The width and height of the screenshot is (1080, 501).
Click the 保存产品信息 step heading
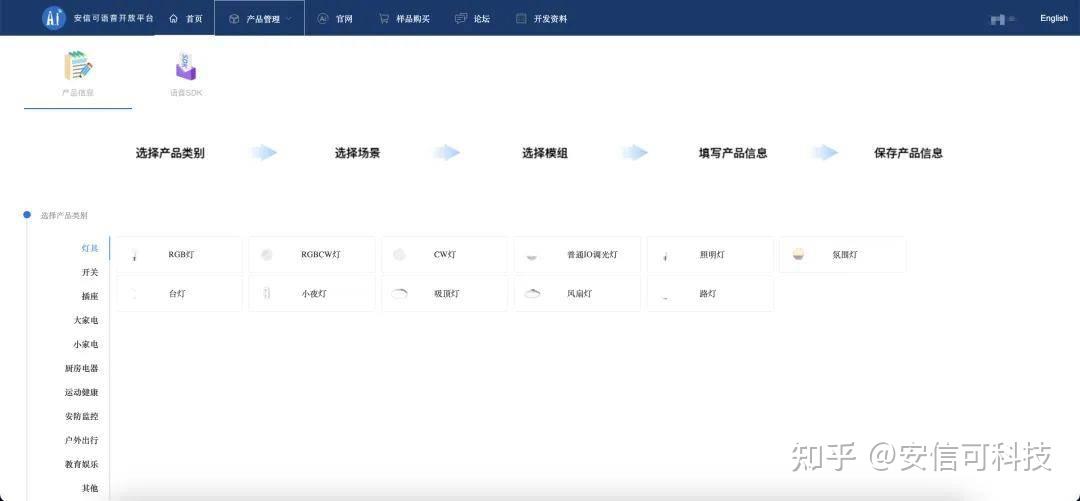coord(908,153)
